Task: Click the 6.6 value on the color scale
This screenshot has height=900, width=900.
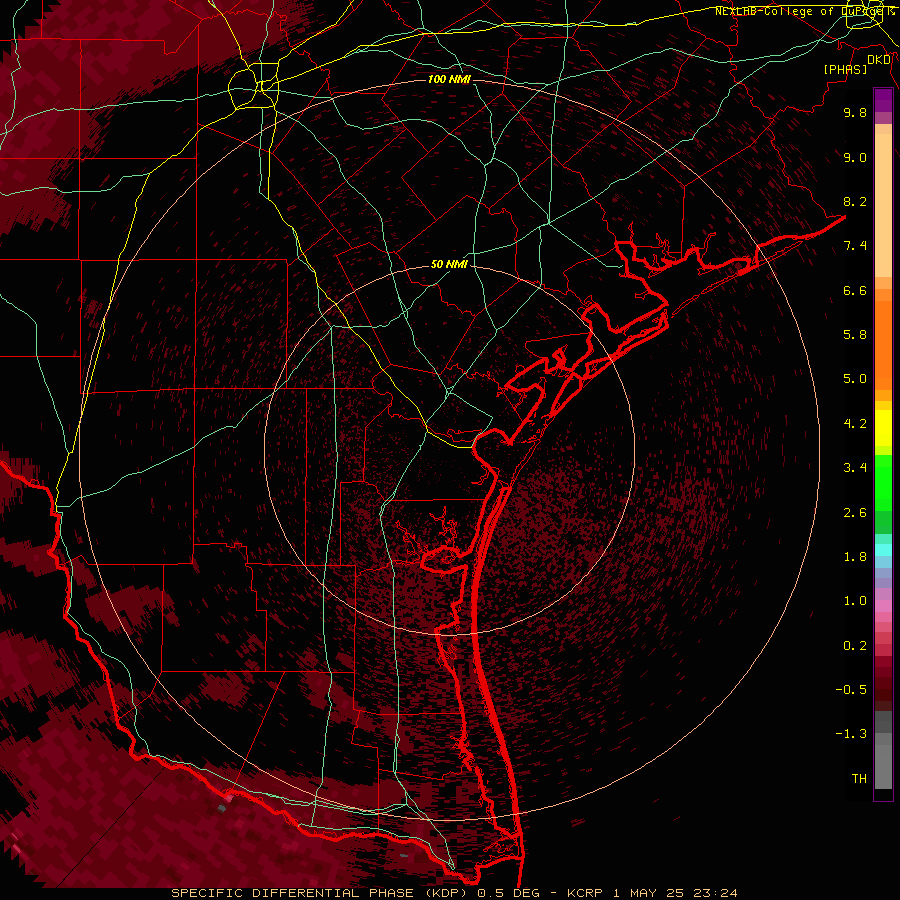Action: click(855, 290)
